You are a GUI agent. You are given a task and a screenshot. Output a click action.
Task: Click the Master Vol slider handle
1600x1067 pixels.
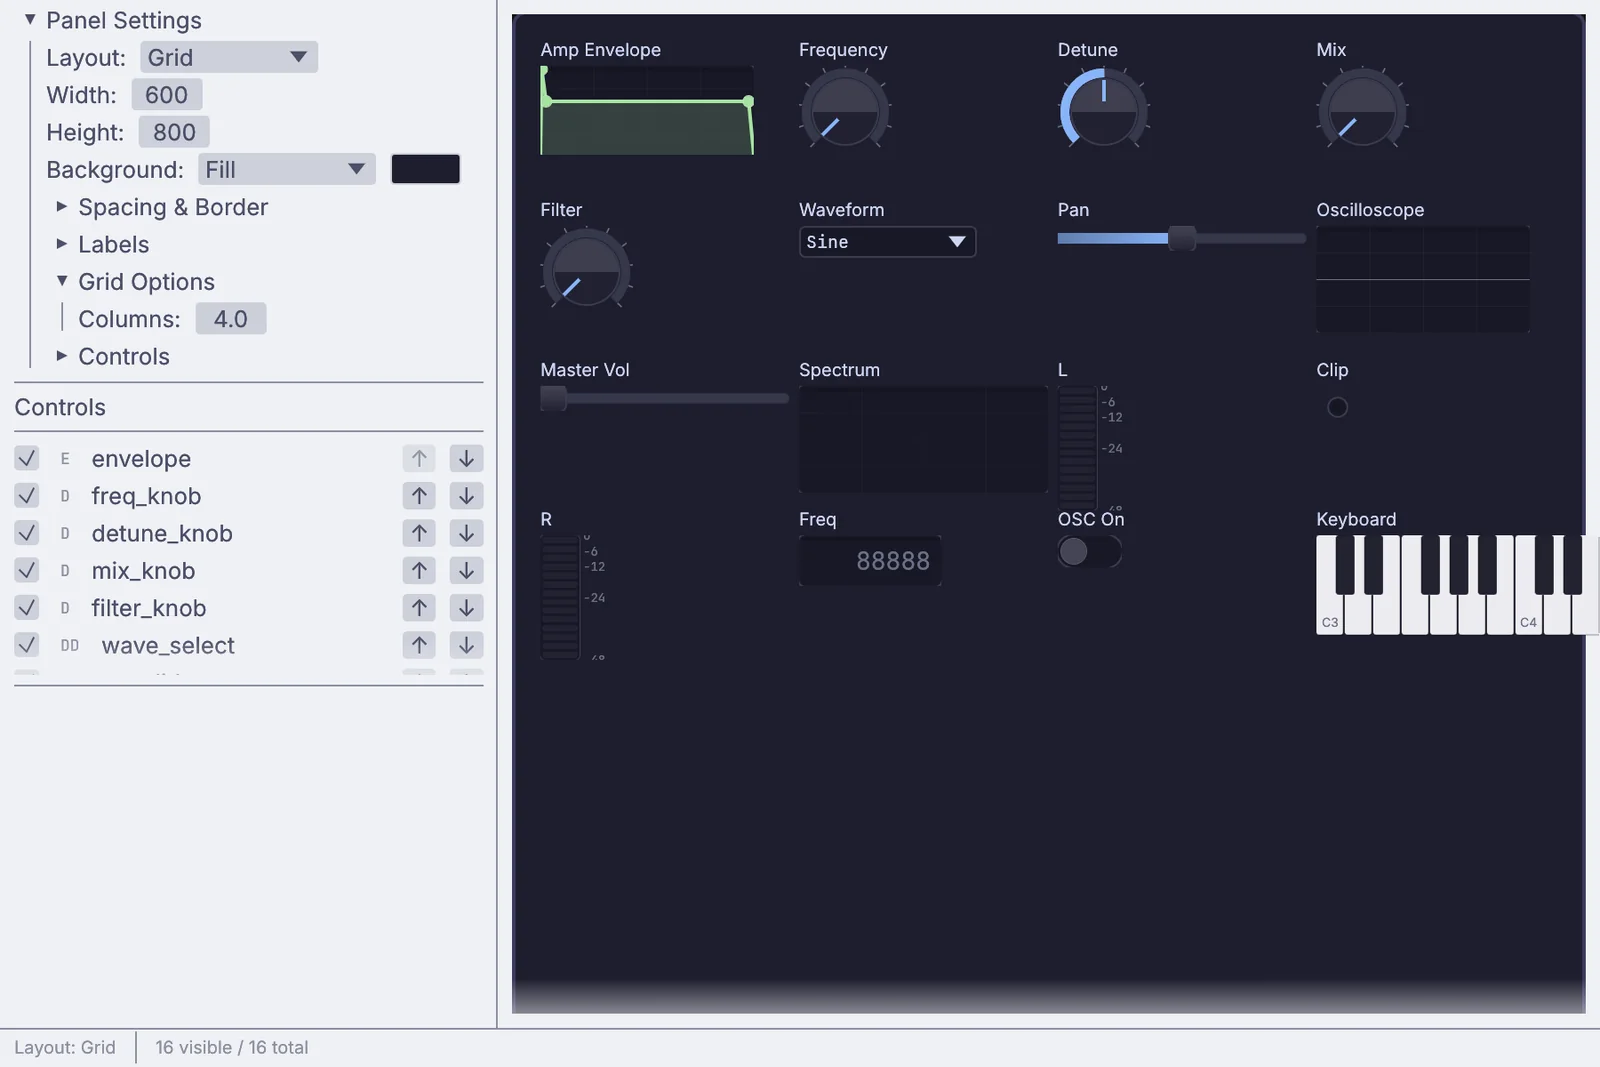[553, 398]
